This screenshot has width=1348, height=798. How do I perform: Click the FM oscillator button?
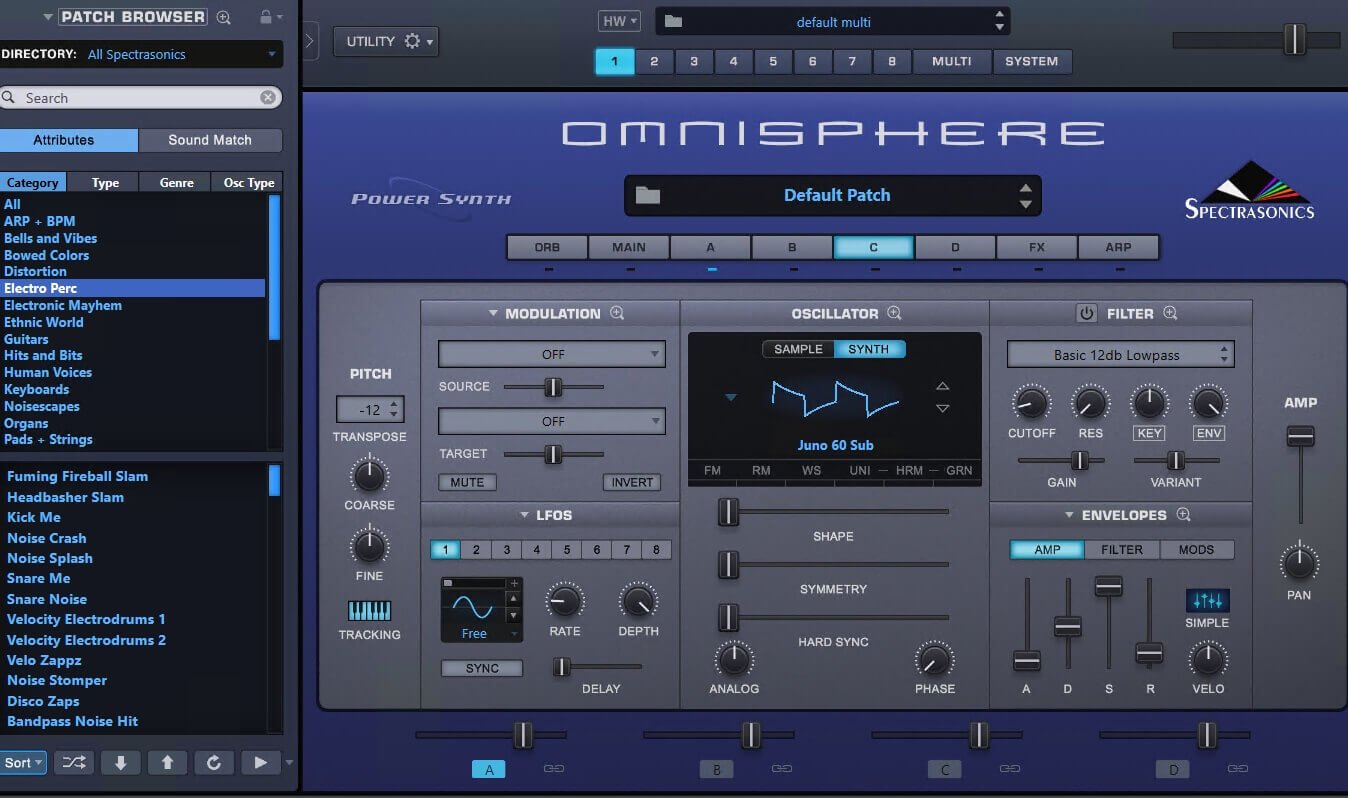[x=712, y=470]
